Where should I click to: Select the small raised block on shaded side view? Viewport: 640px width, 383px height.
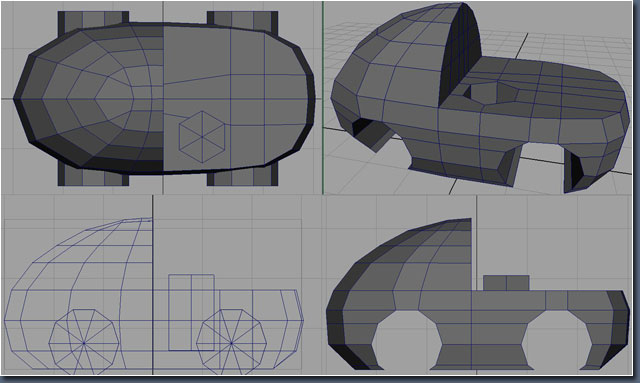coord(506,283)
